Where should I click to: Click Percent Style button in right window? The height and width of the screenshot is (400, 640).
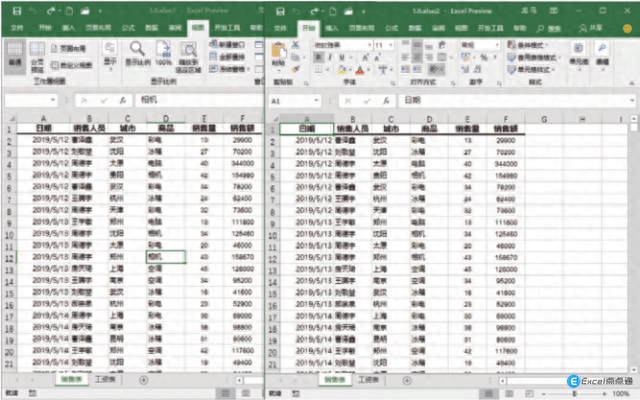[484, 58]
